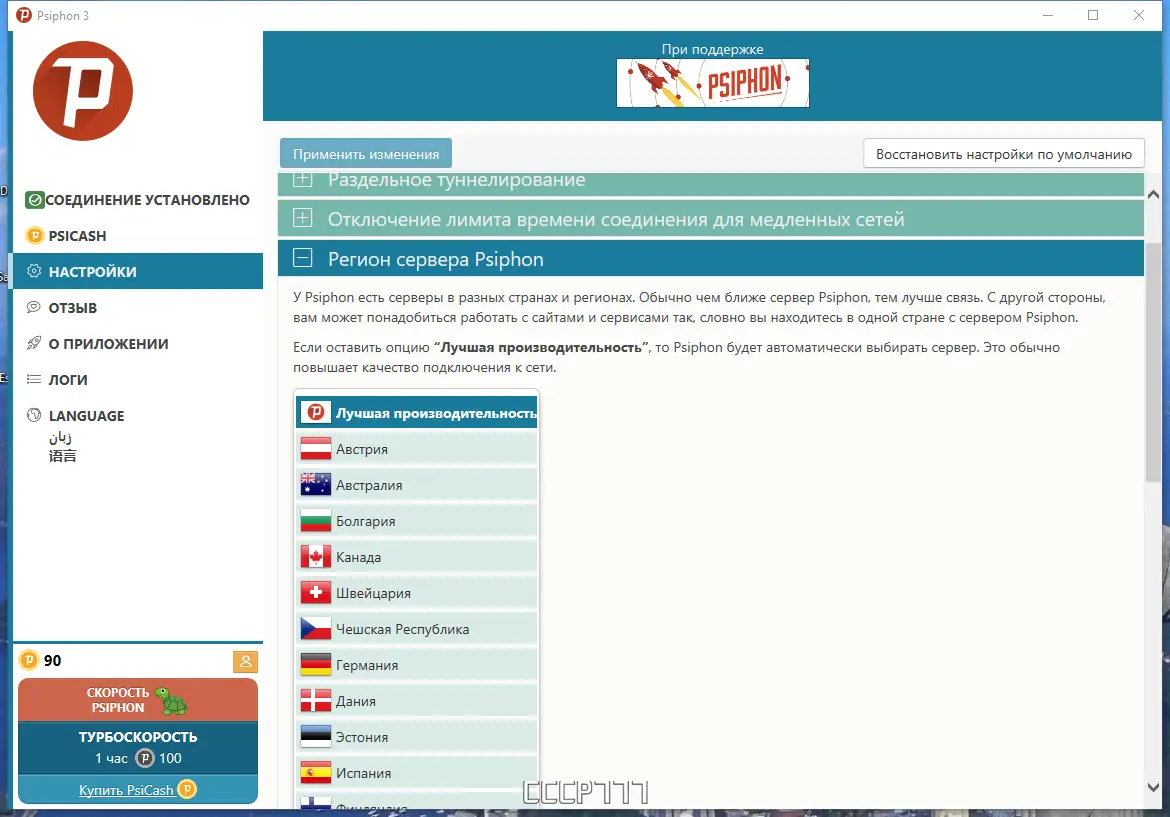Click the Psiphon 3 title bar icon
This screenshot has height=817, width=1170.
(x=24, y=15)
